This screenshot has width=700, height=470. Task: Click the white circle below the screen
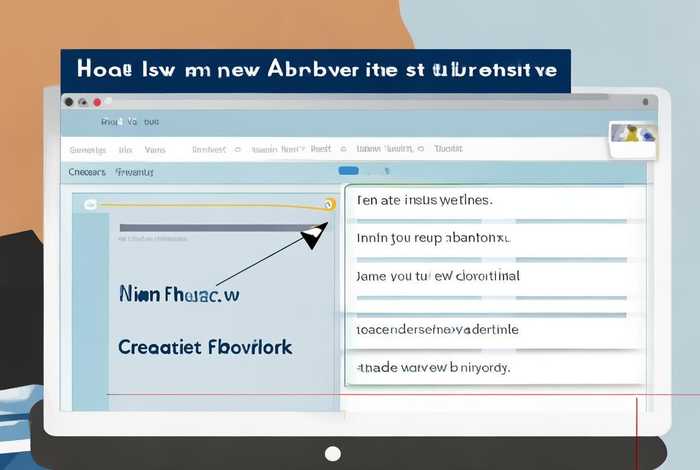tap(333, 454)
